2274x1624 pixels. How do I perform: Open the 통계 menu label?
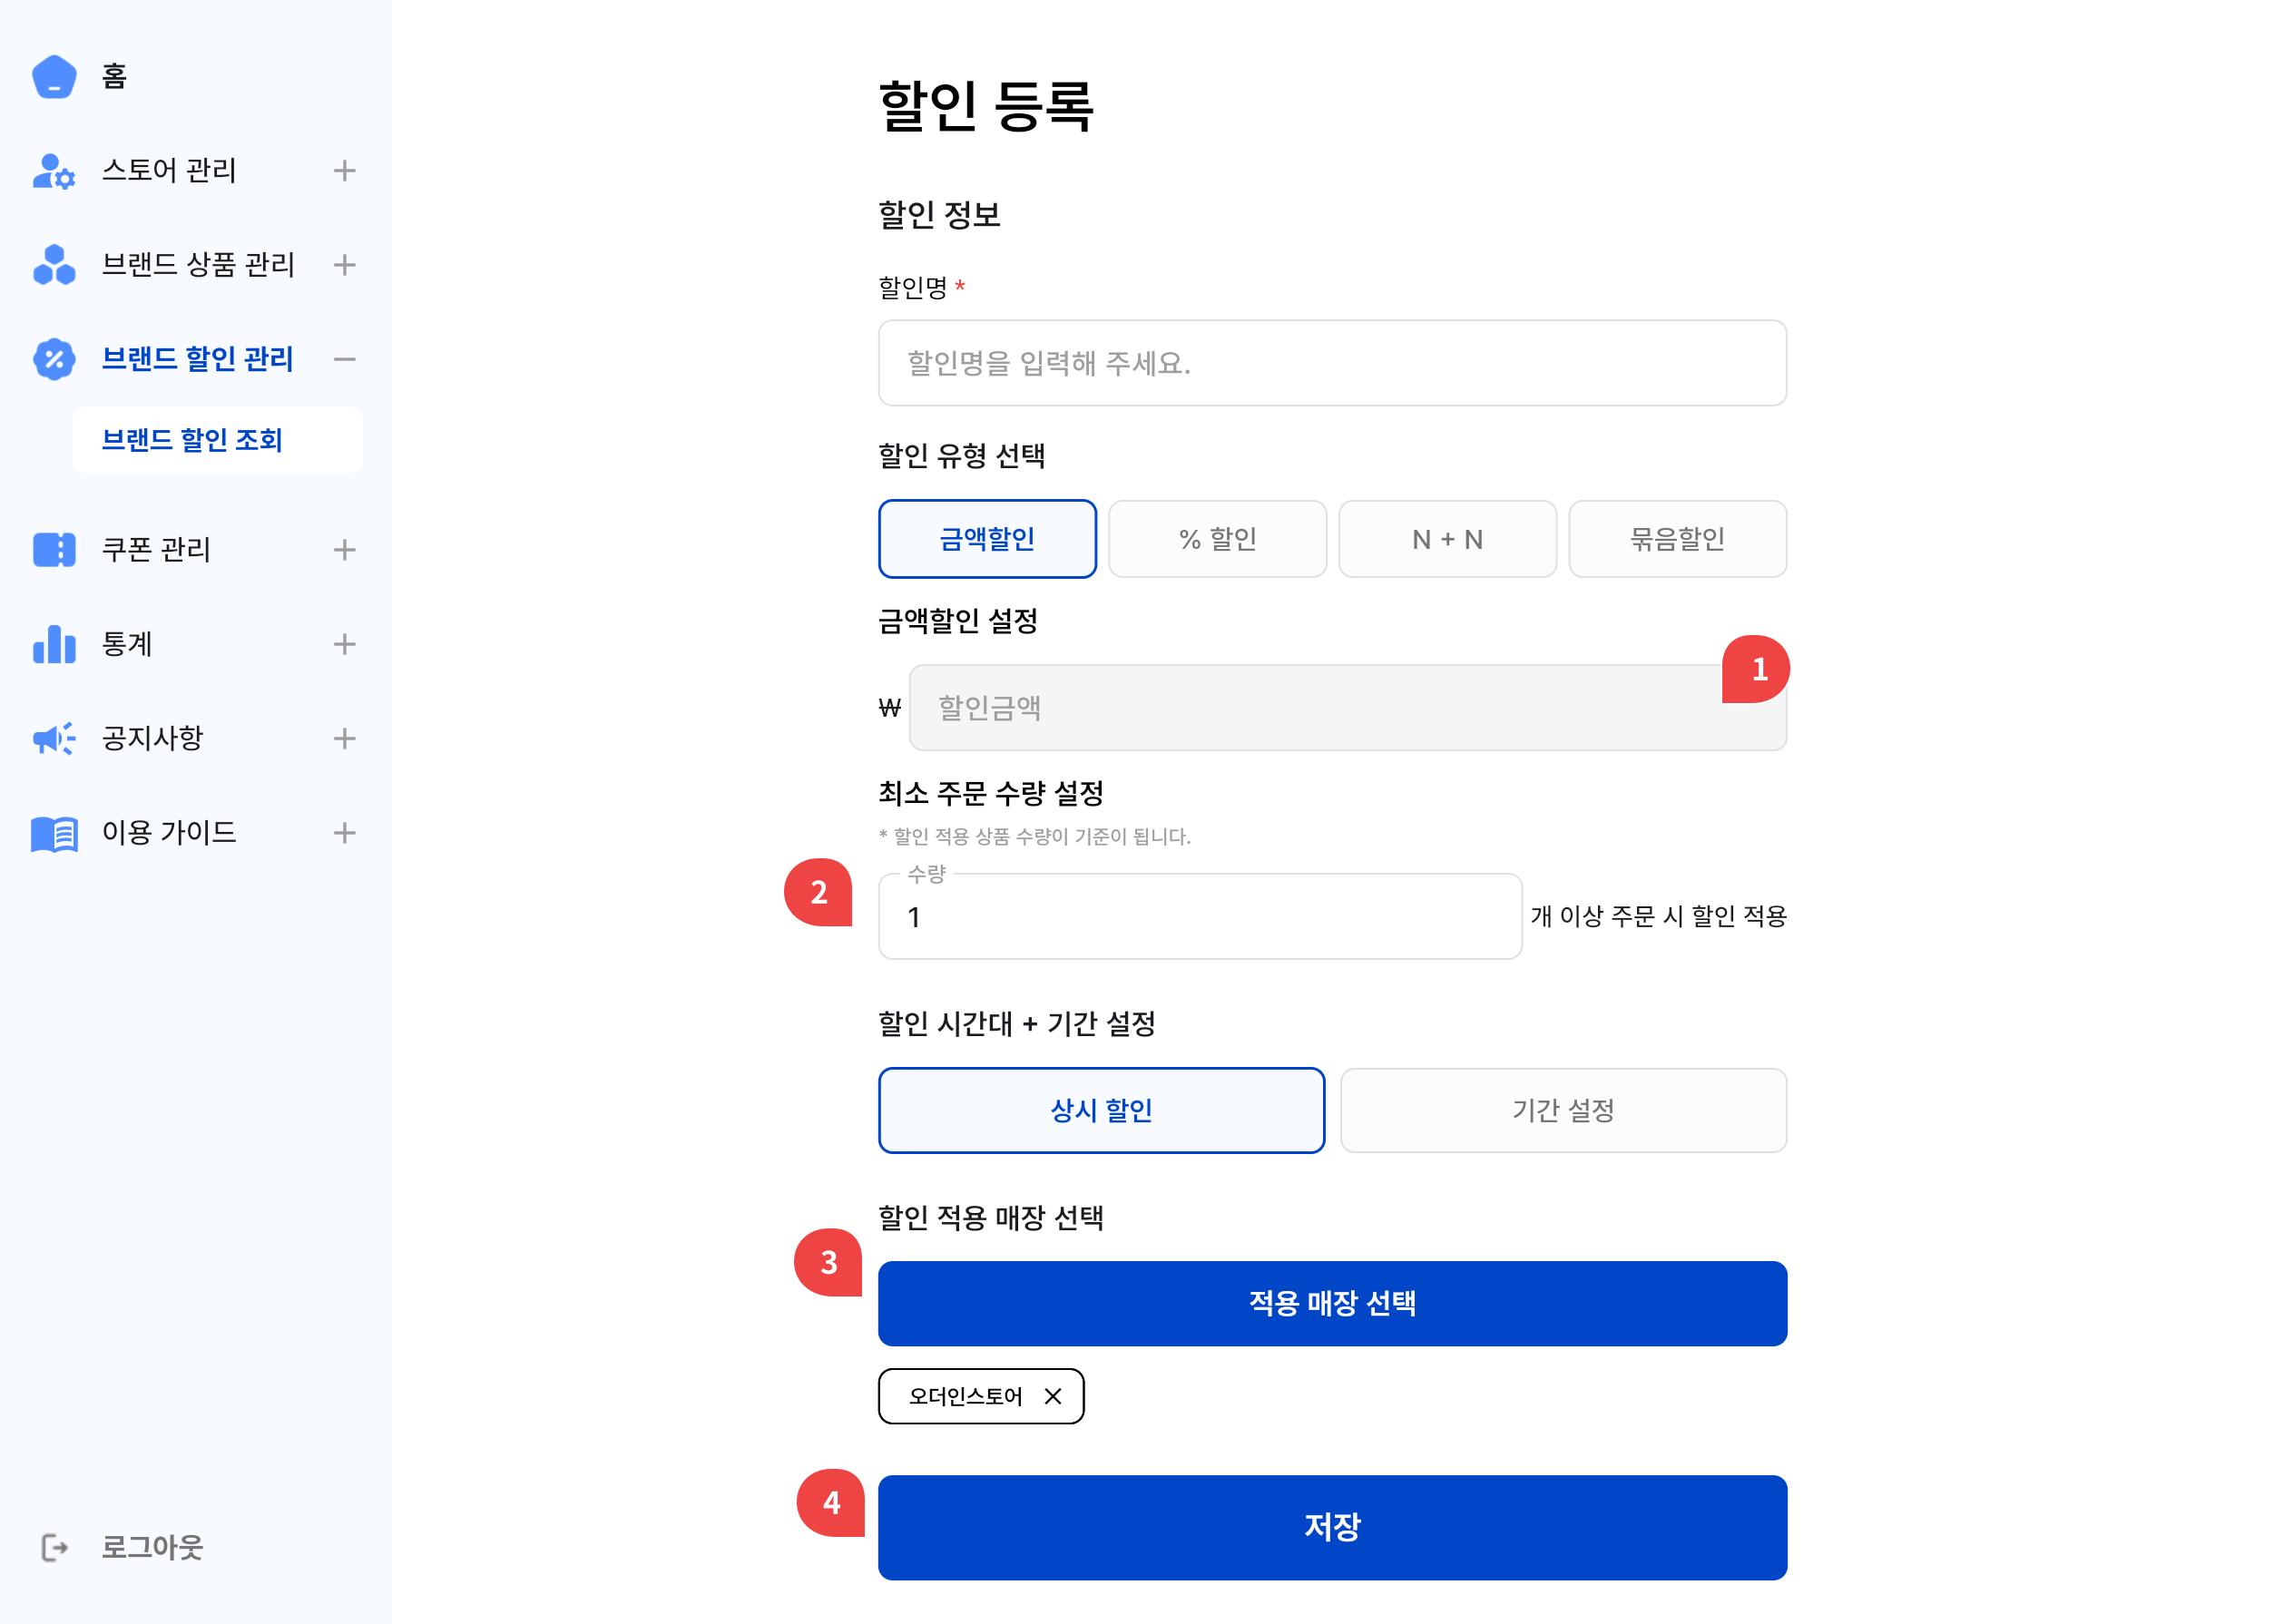[127, 644]
